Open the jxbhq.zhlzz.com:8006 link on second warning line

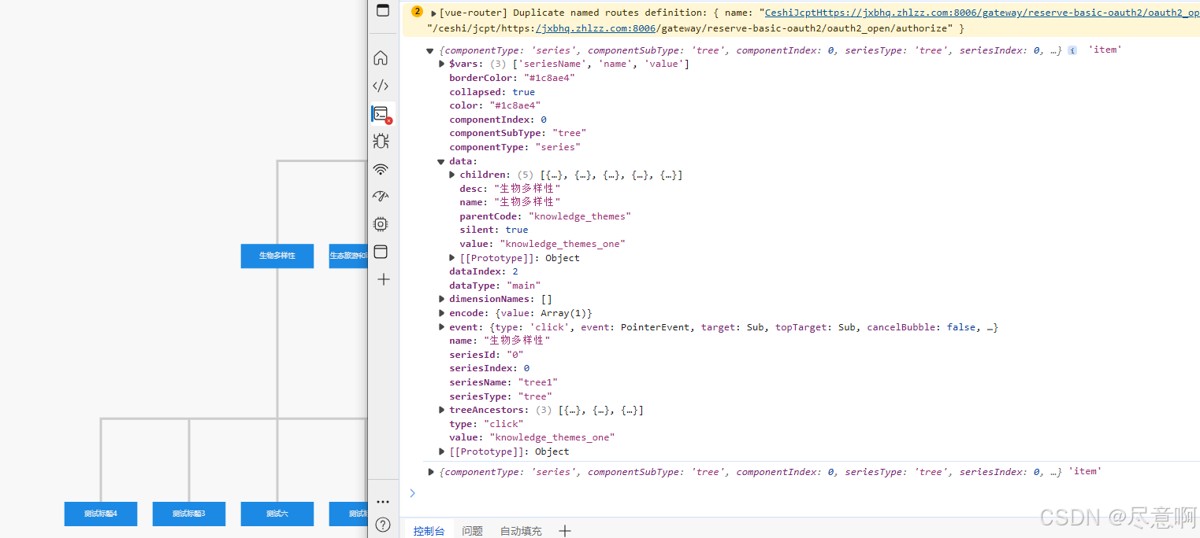click(599, 29)
